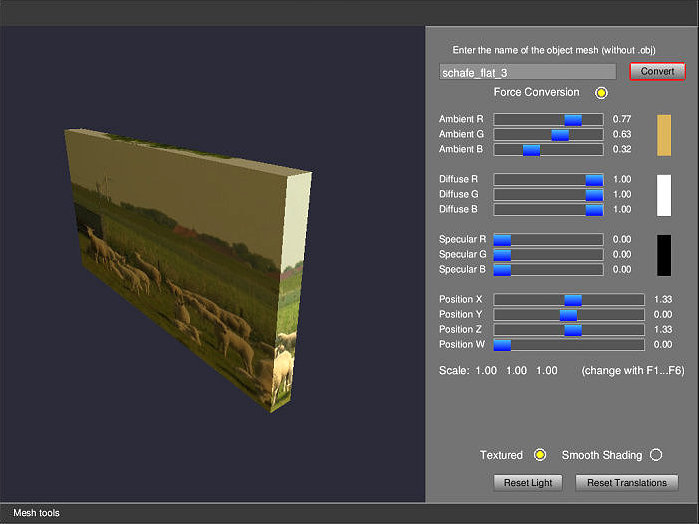The height and width of the screenshot is (524, 699).
Task: Click the Convert button
Action: 657,71
